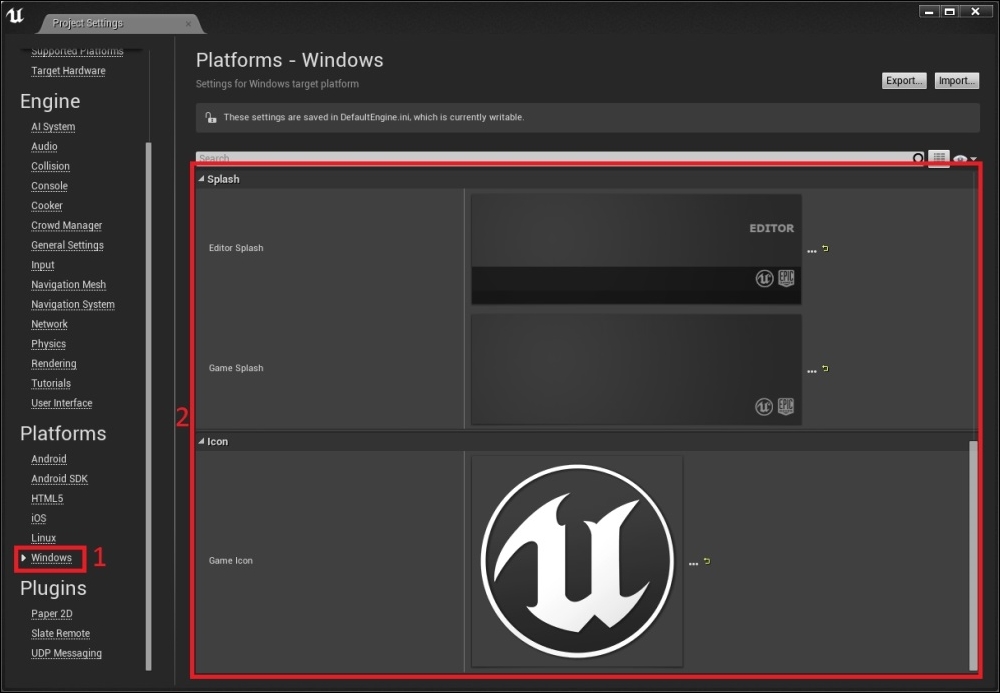Open AI System settings

click(53, 127)
